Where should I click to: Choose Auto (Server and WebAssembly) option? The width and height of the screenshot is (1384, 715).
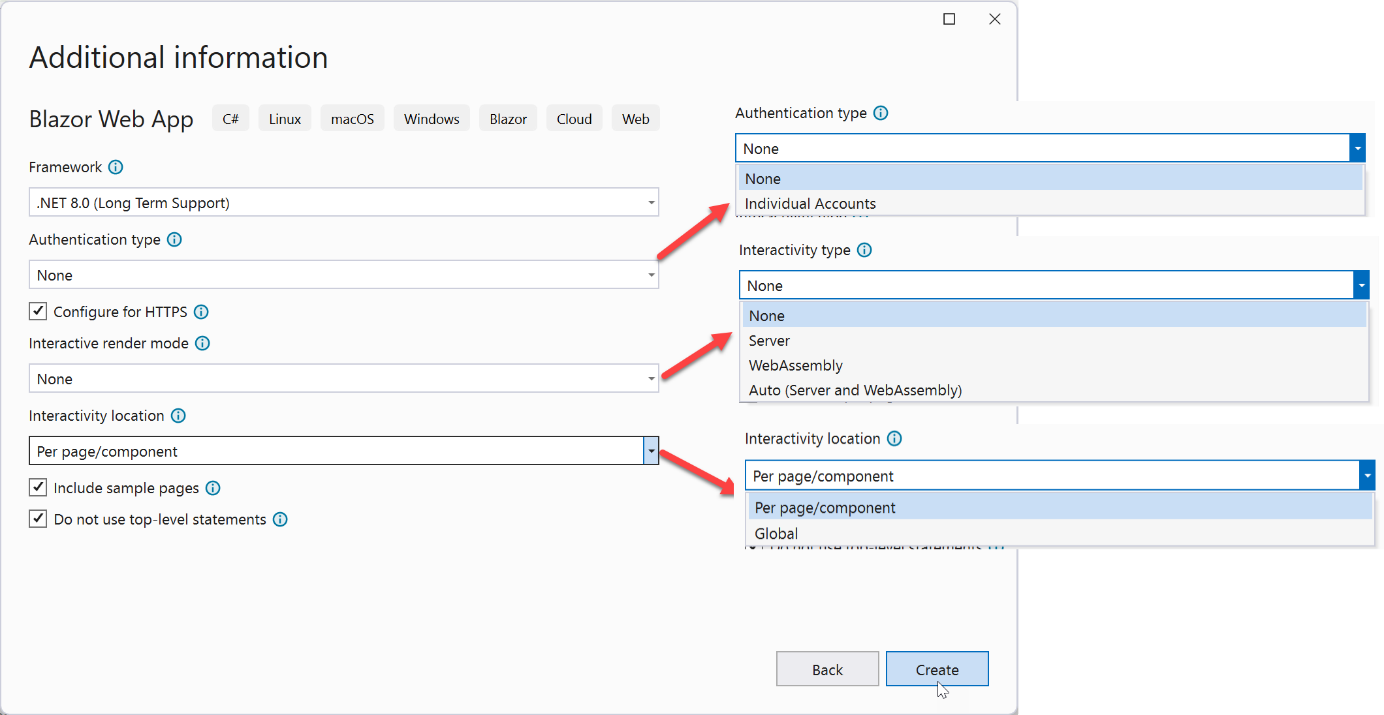[855, 390]
